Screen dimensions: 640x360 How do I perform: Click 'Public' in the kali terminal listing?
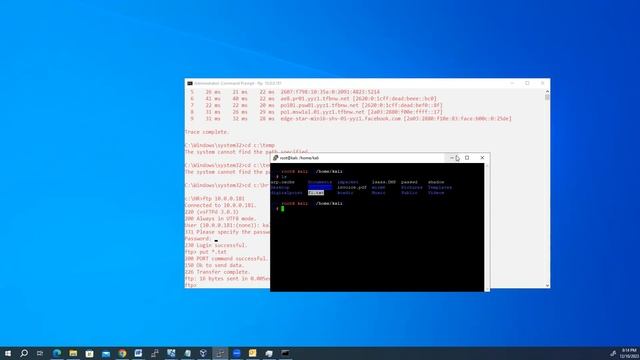tap(409, 193)
